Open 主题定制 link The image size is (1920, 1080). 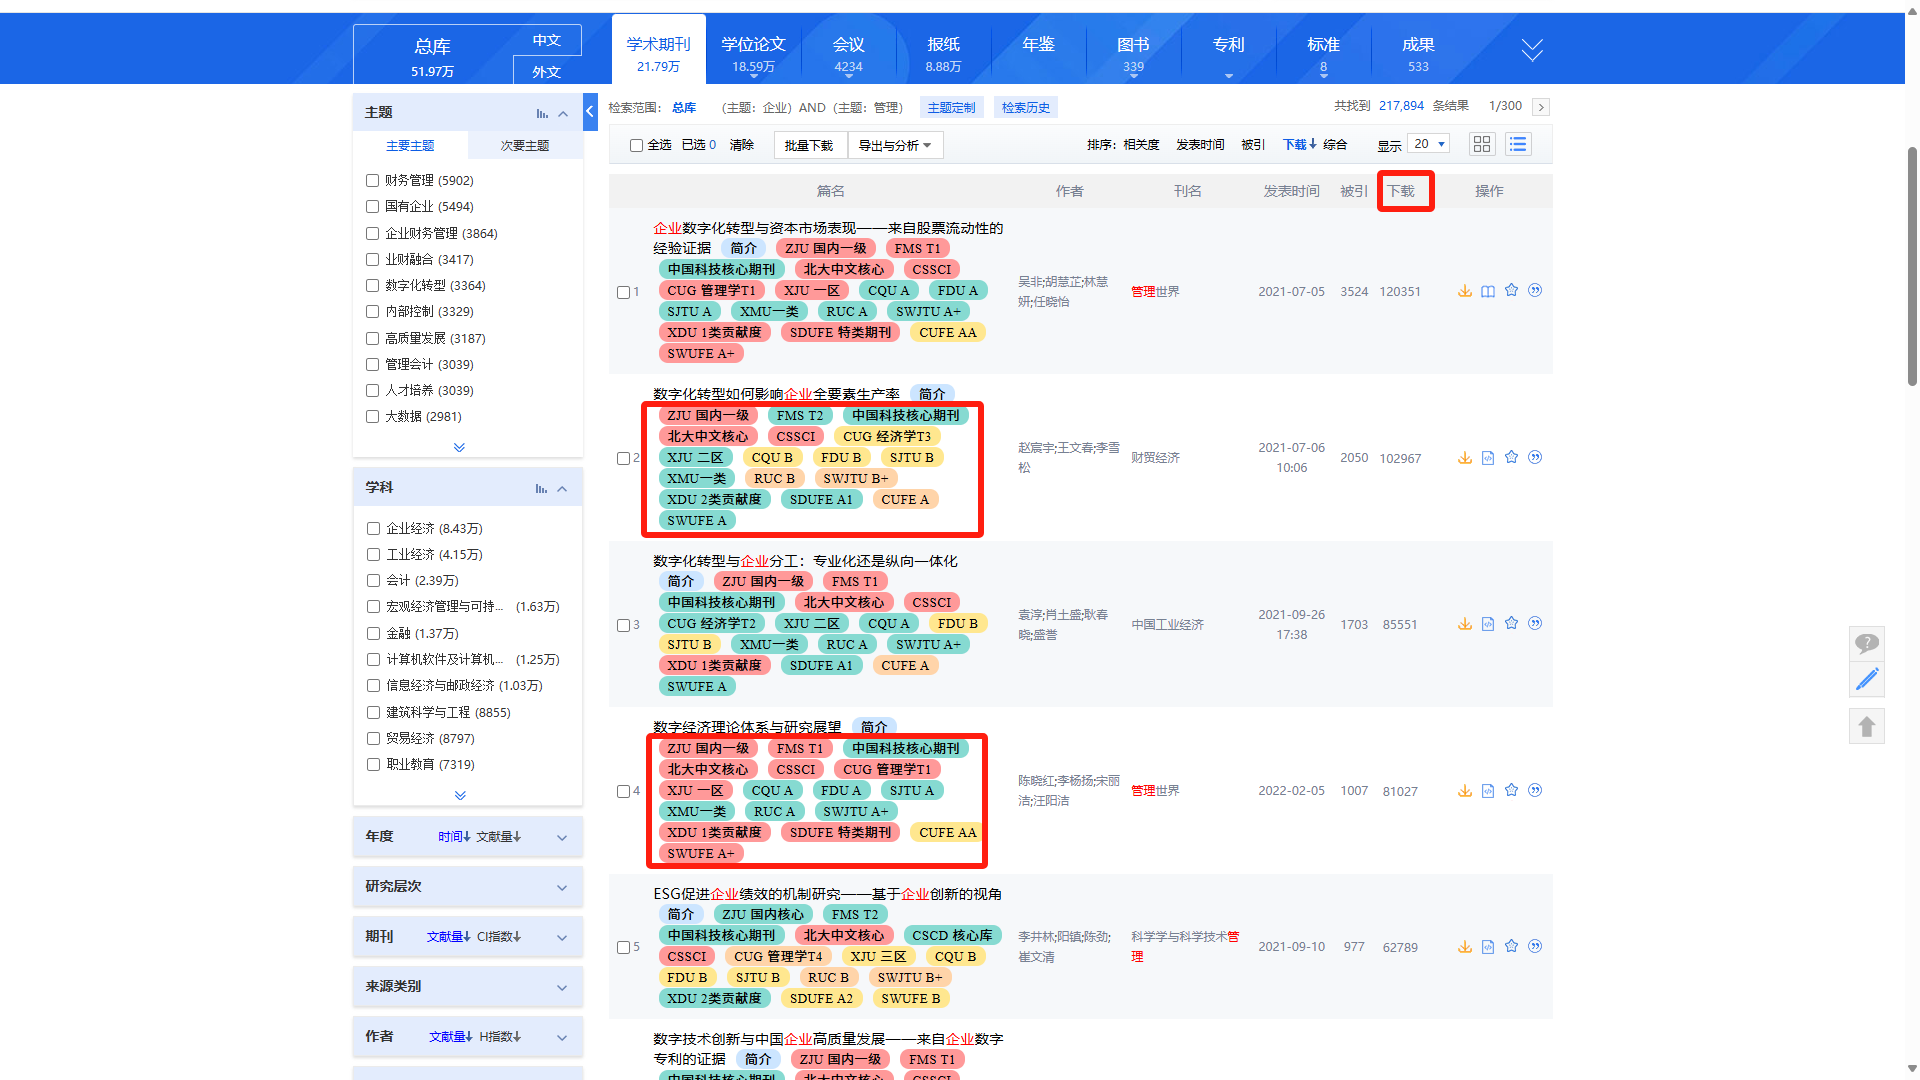point(951,108)
